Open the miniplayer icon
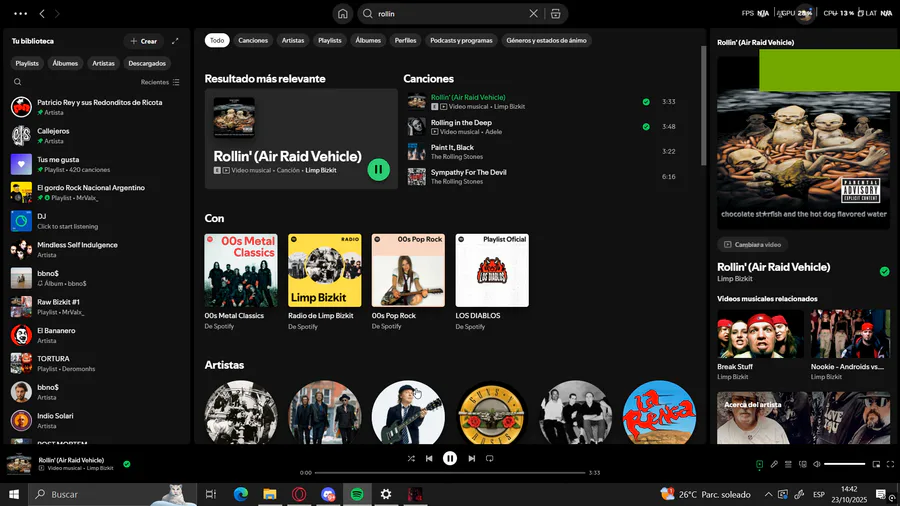This screenshot has width=900, height=506. 876,464
